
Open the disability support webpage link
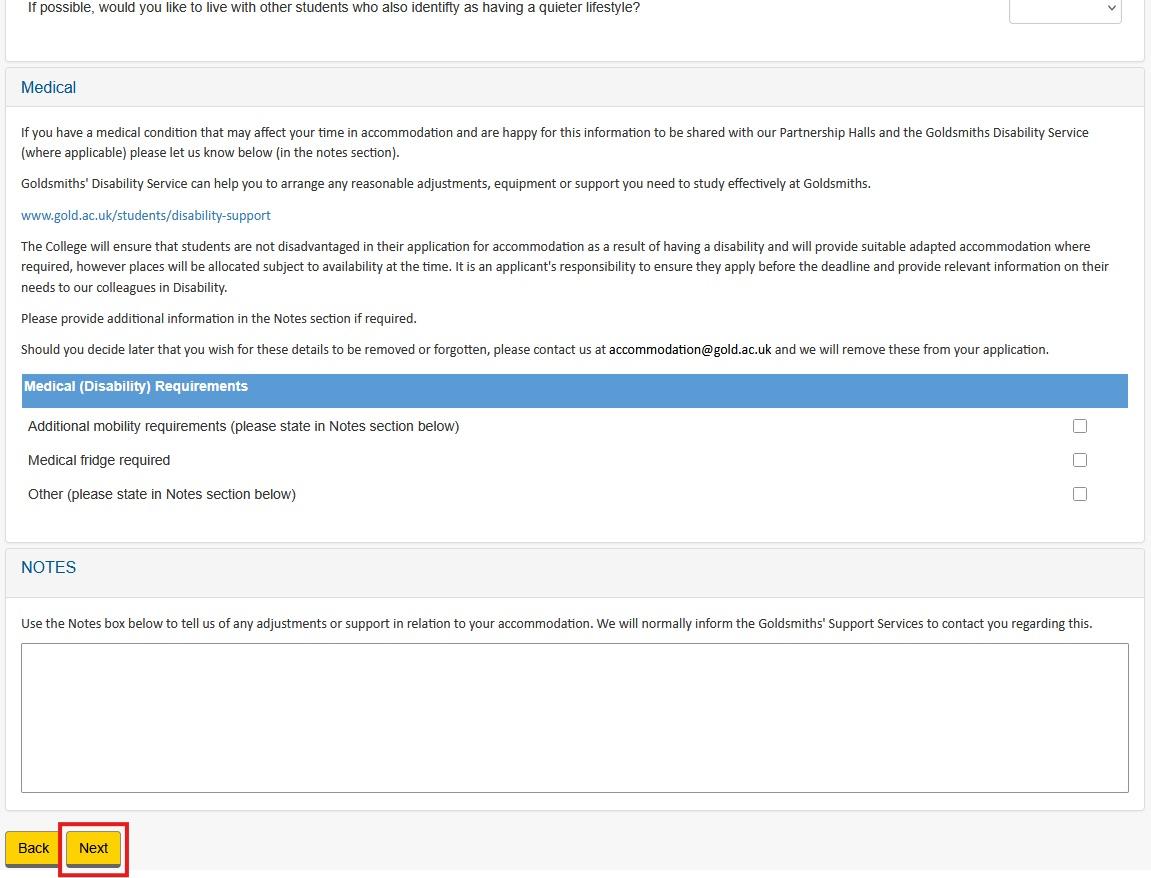tap(145, 215)
